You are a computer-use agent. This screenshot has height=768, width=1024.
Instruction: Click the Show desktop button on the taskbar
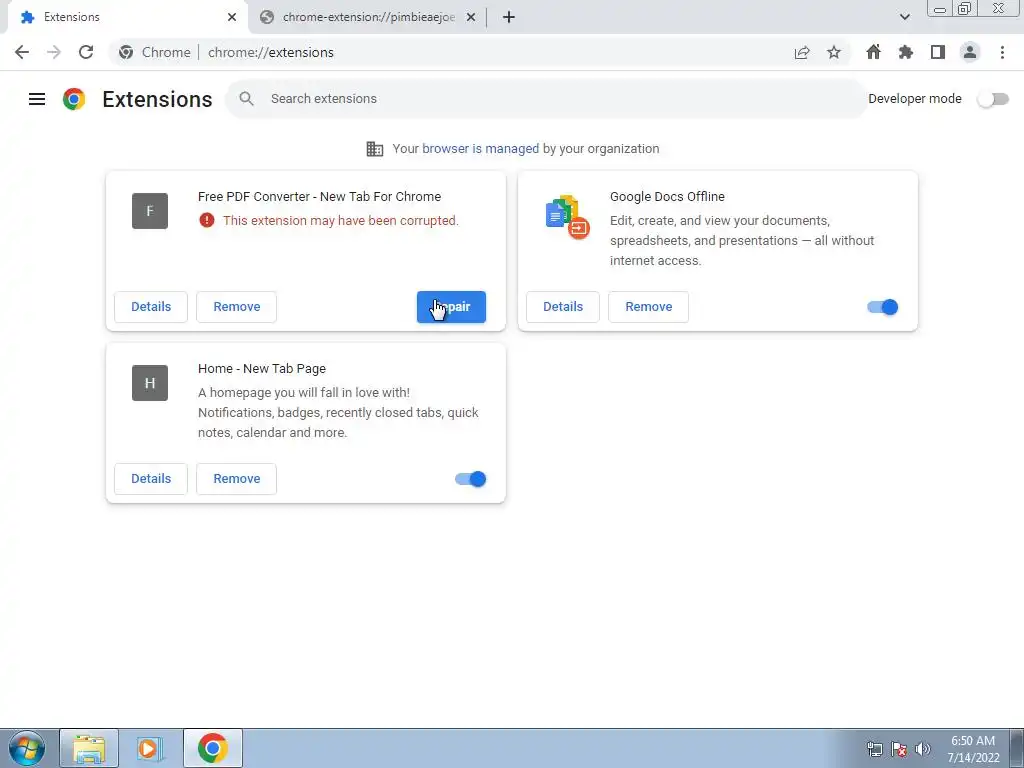pyautogui.click(x=1017, y=748)
